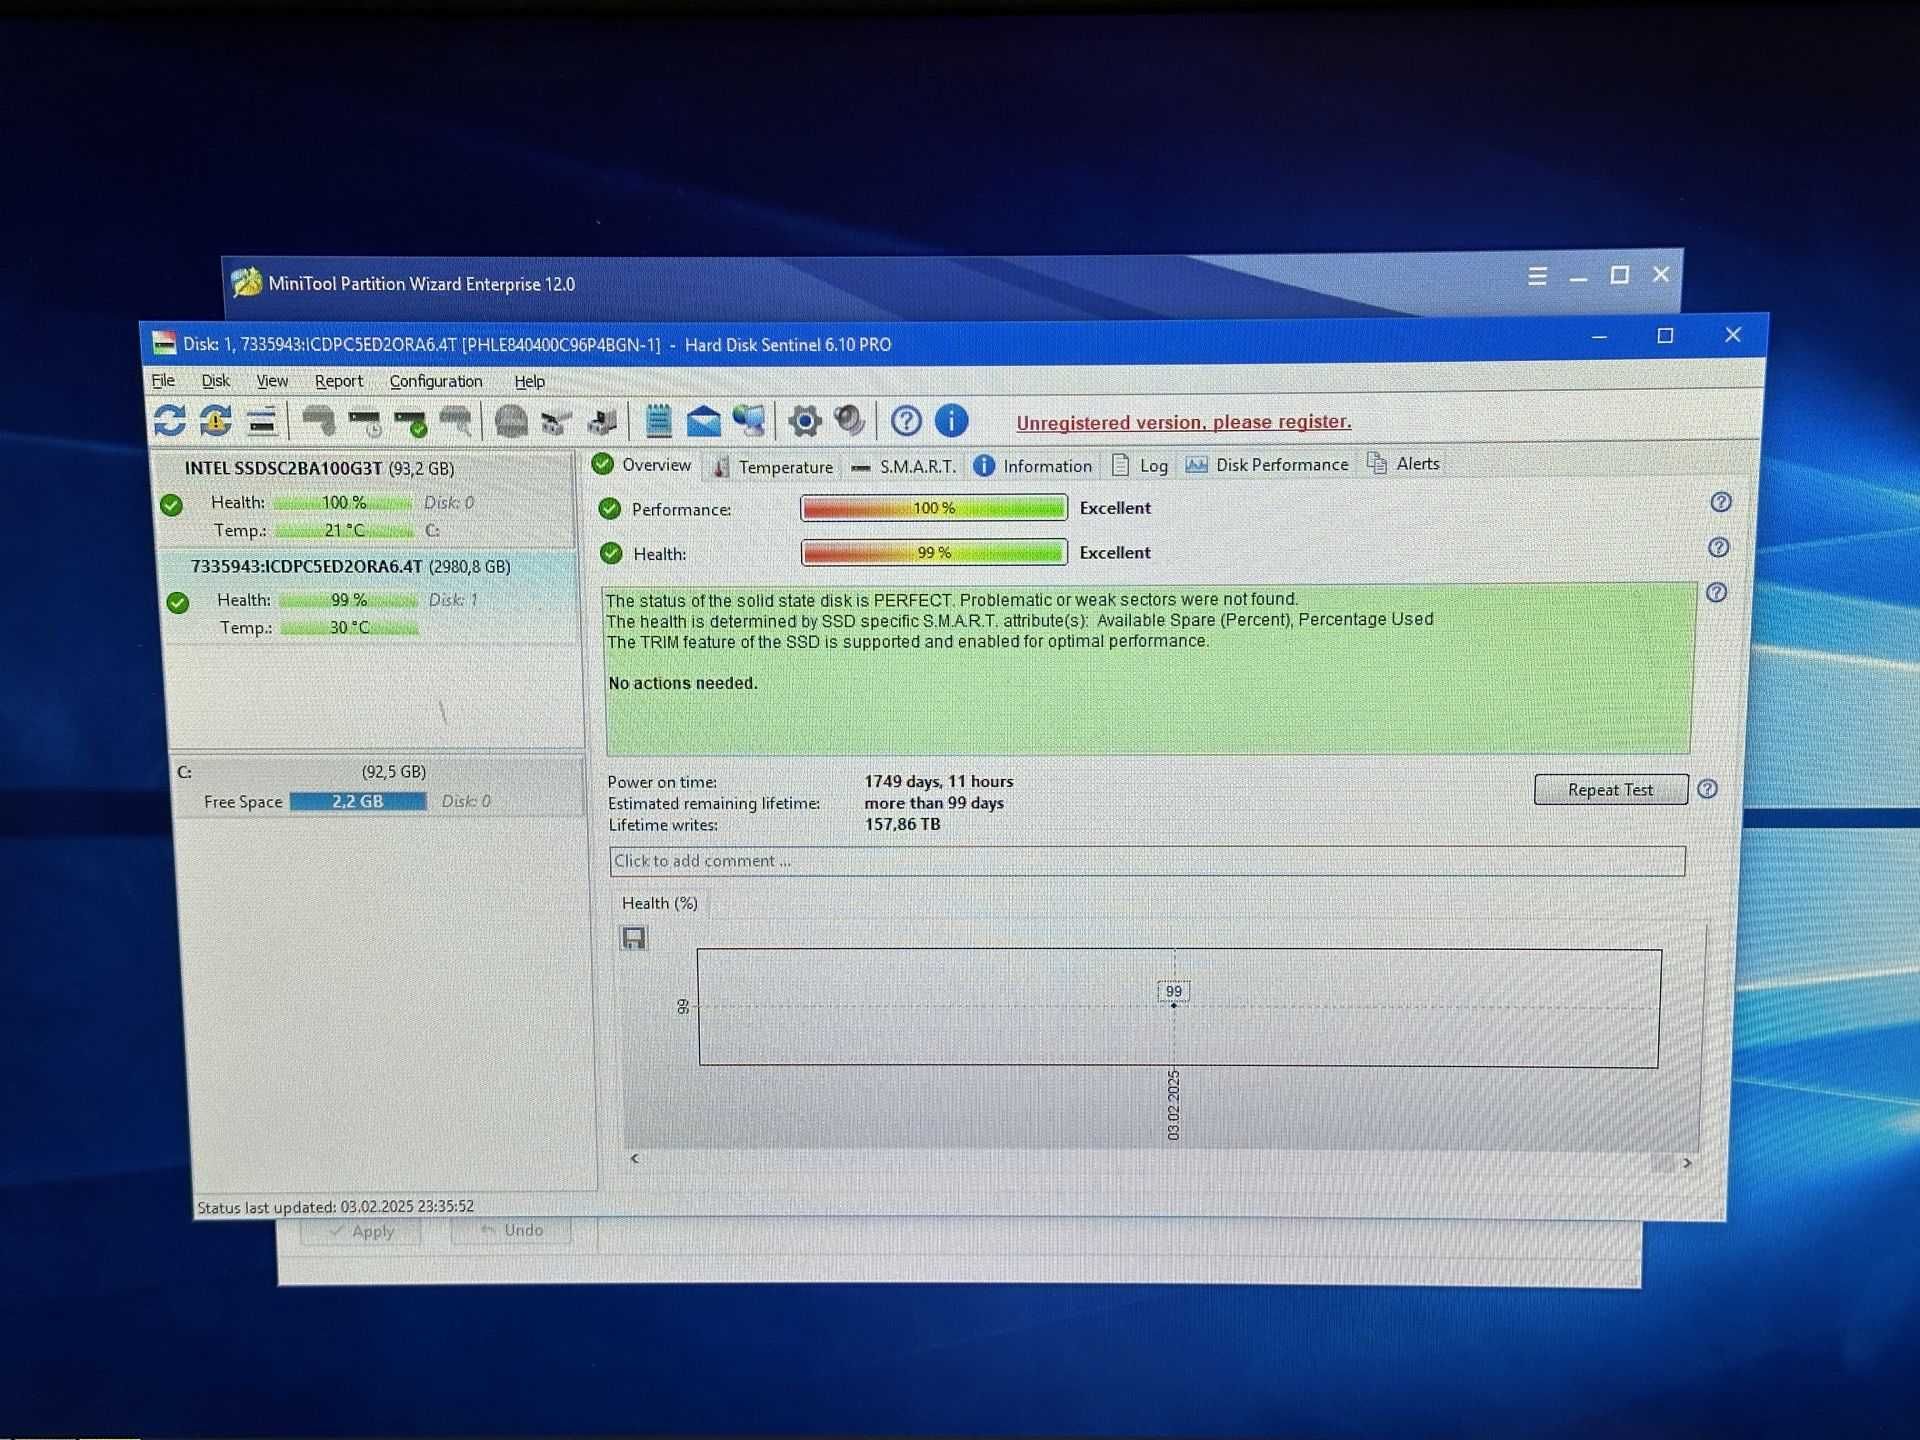Click the 'more than 99 days' value
Screen dimensions: 1920x1440
coord(934,803)
